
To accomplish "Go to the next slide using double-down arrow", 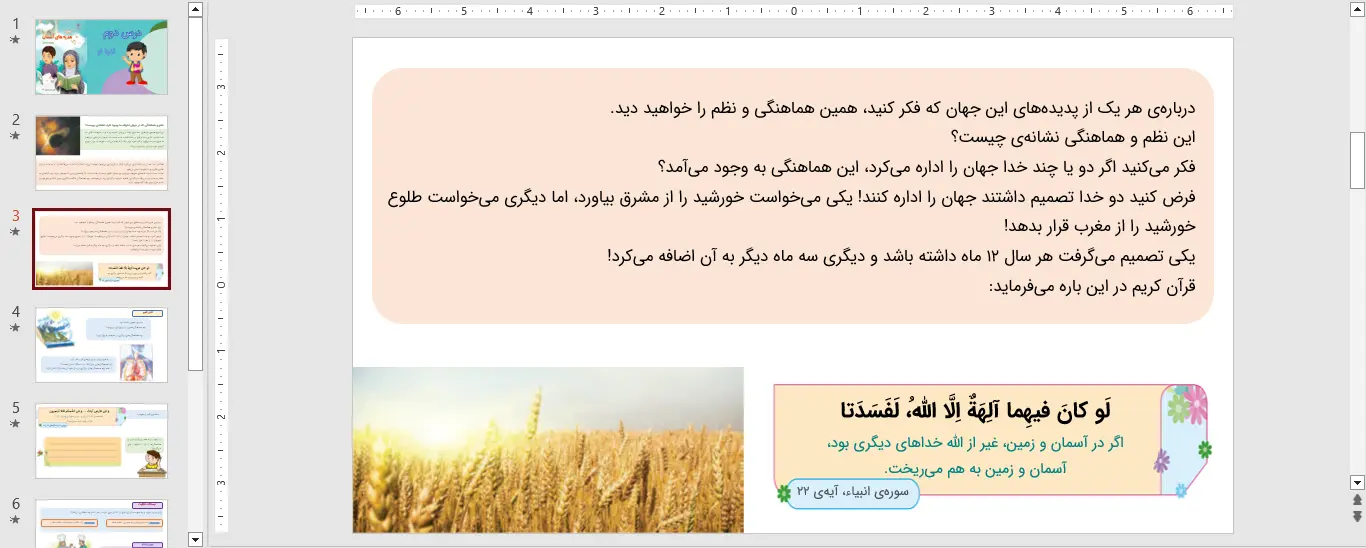I will [1357, 516].
